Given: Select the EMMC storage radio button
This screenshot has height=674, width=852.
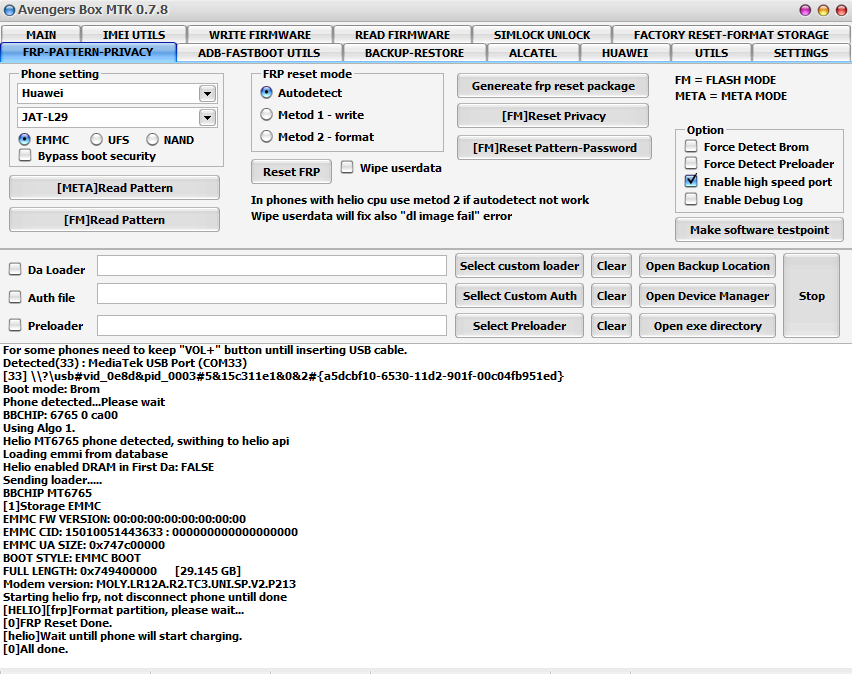Looking at the screenshot, I should pos(24,140).
